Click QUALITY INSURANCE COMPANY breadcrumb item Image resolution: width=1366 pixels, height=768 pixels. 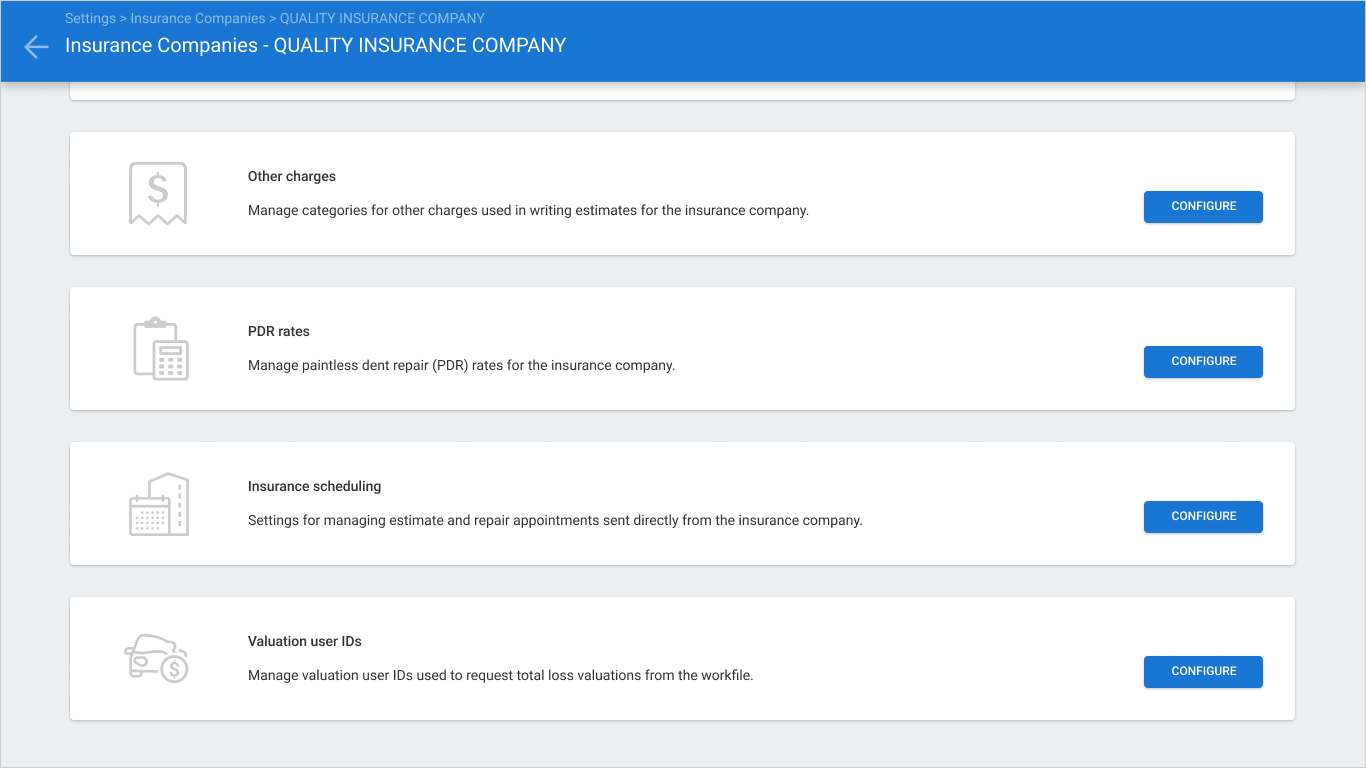(382, 18)
